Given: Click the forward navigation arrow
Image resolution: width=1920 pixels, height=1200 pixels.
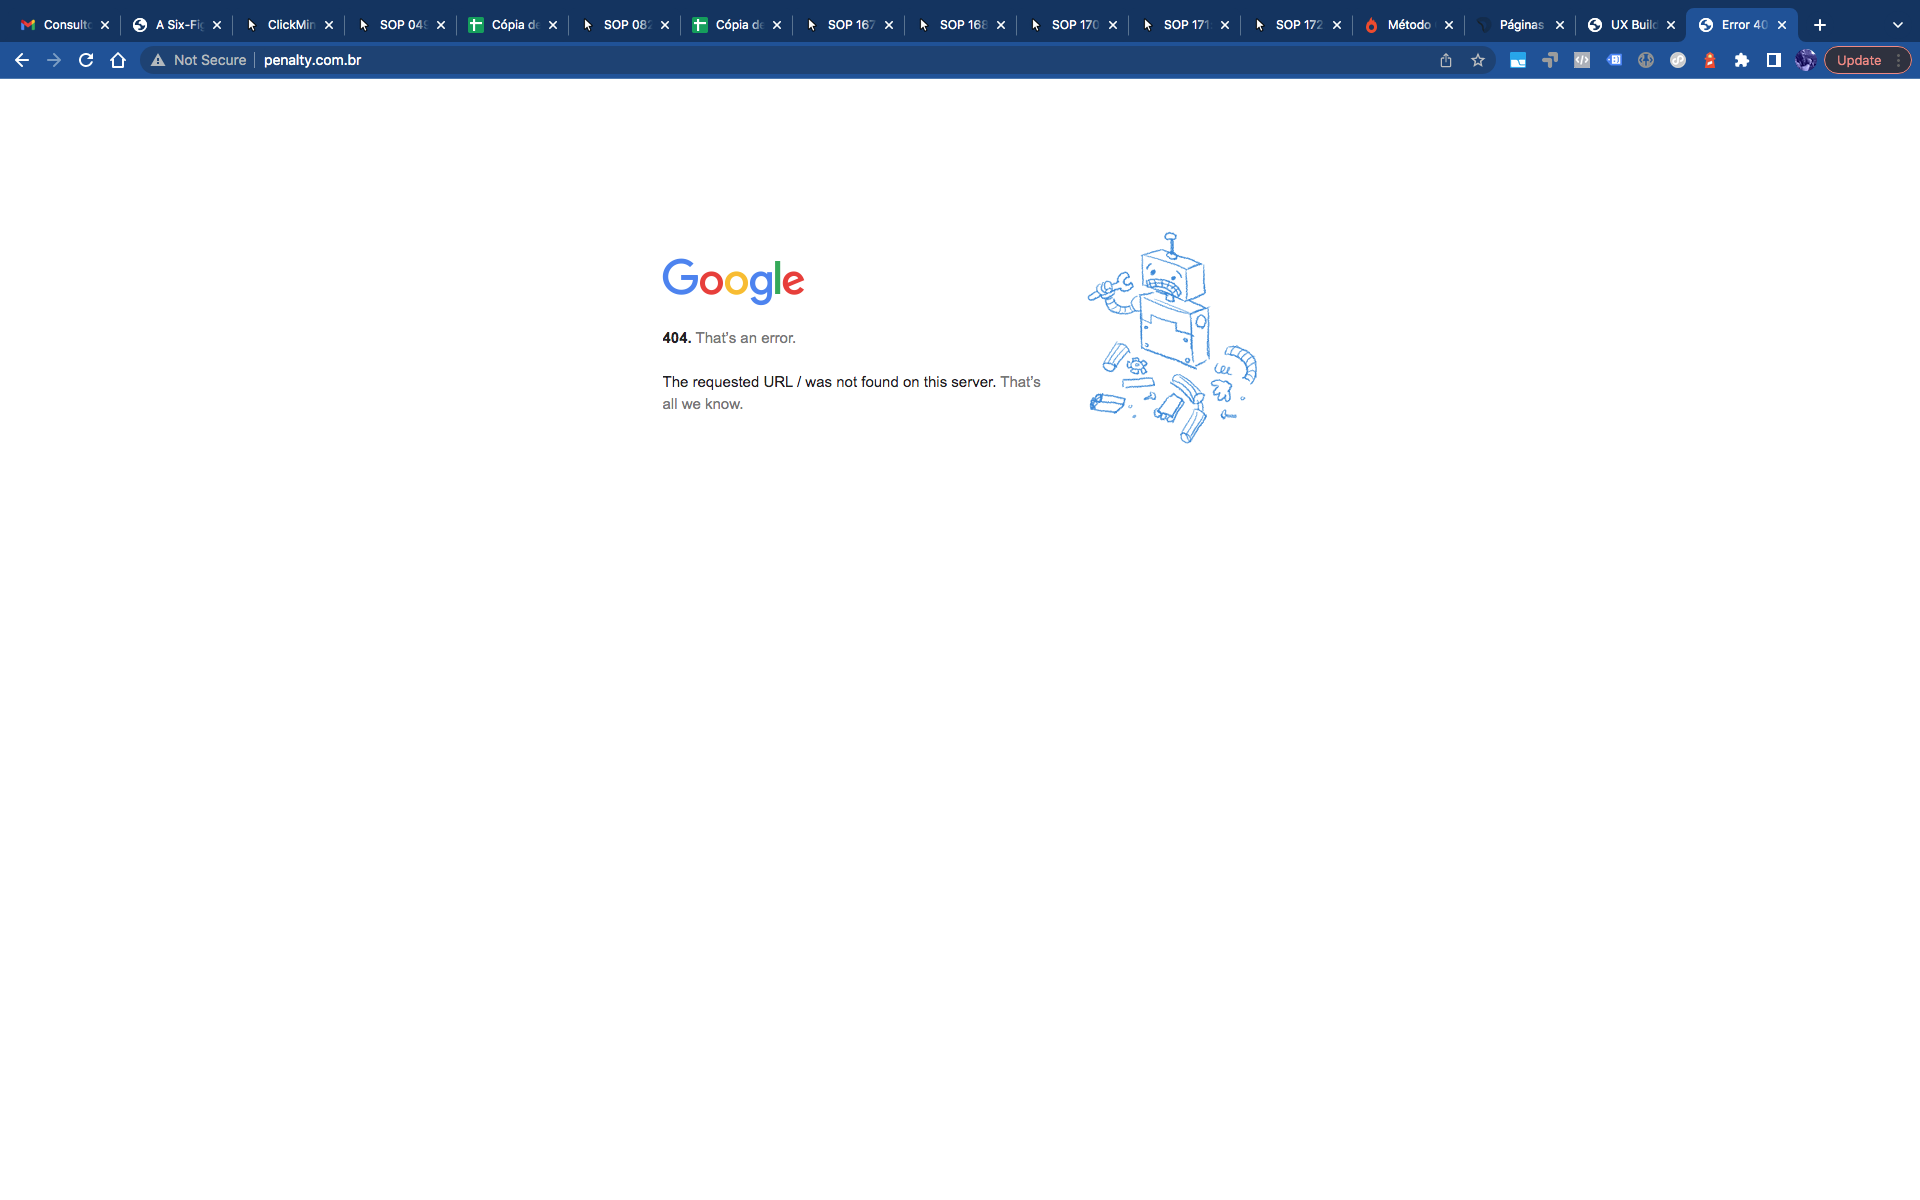Looking at the screenshot, I should click(x=54, y=60).
